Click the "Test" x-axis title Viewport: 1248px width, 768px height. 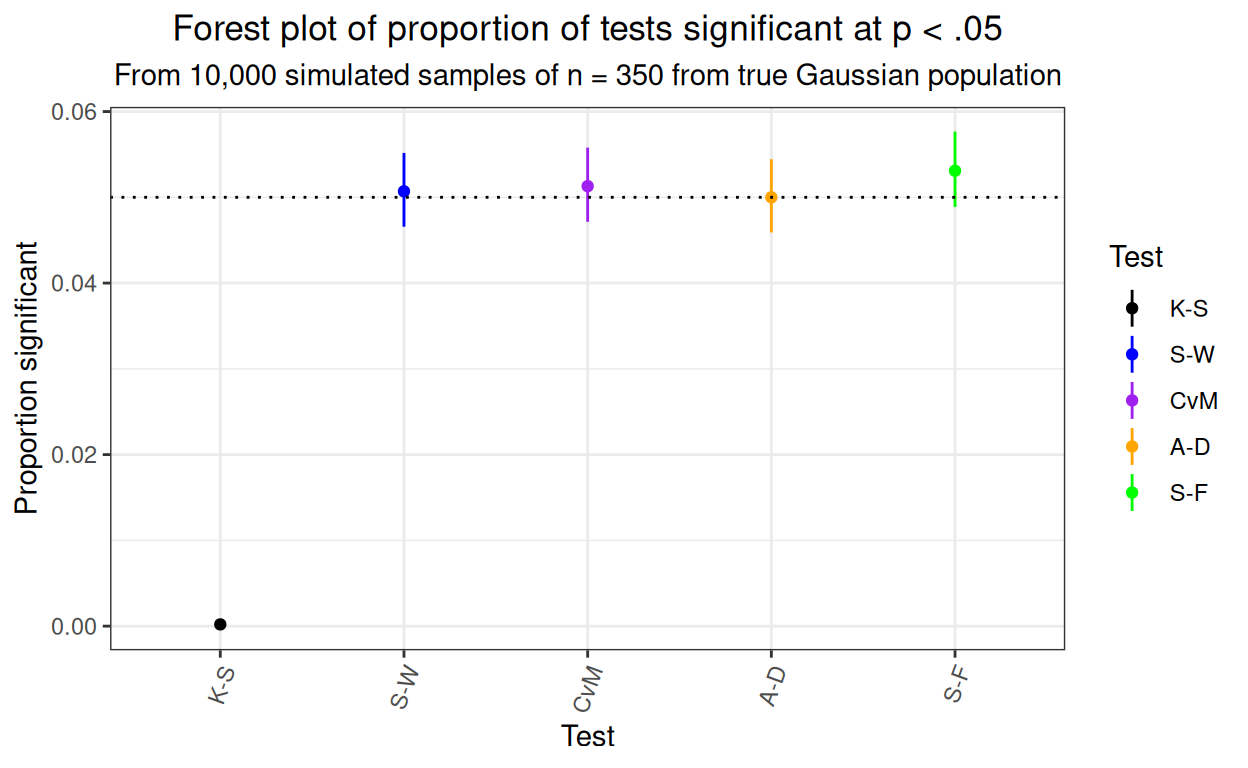[x=588, y=737]
